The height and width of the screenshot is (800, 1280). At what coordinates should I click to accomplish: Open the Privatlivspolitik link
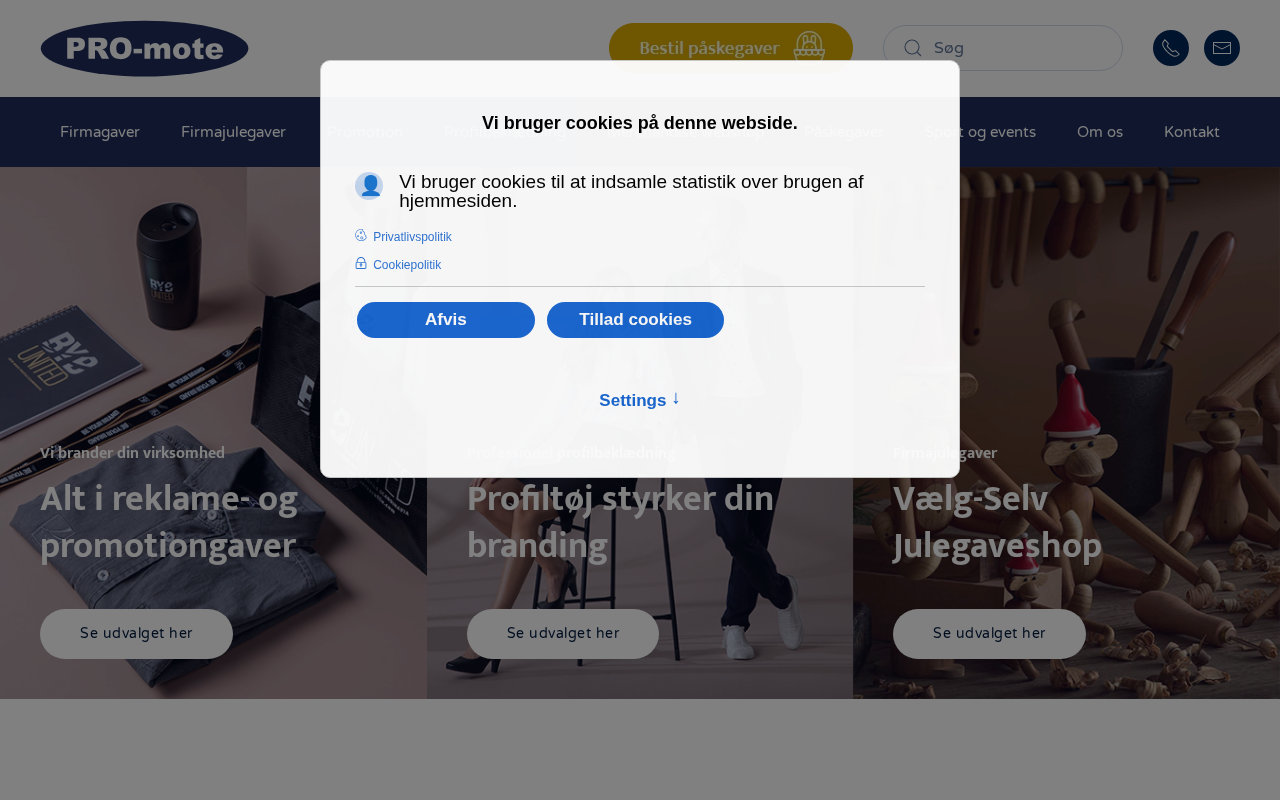point(412,237)
